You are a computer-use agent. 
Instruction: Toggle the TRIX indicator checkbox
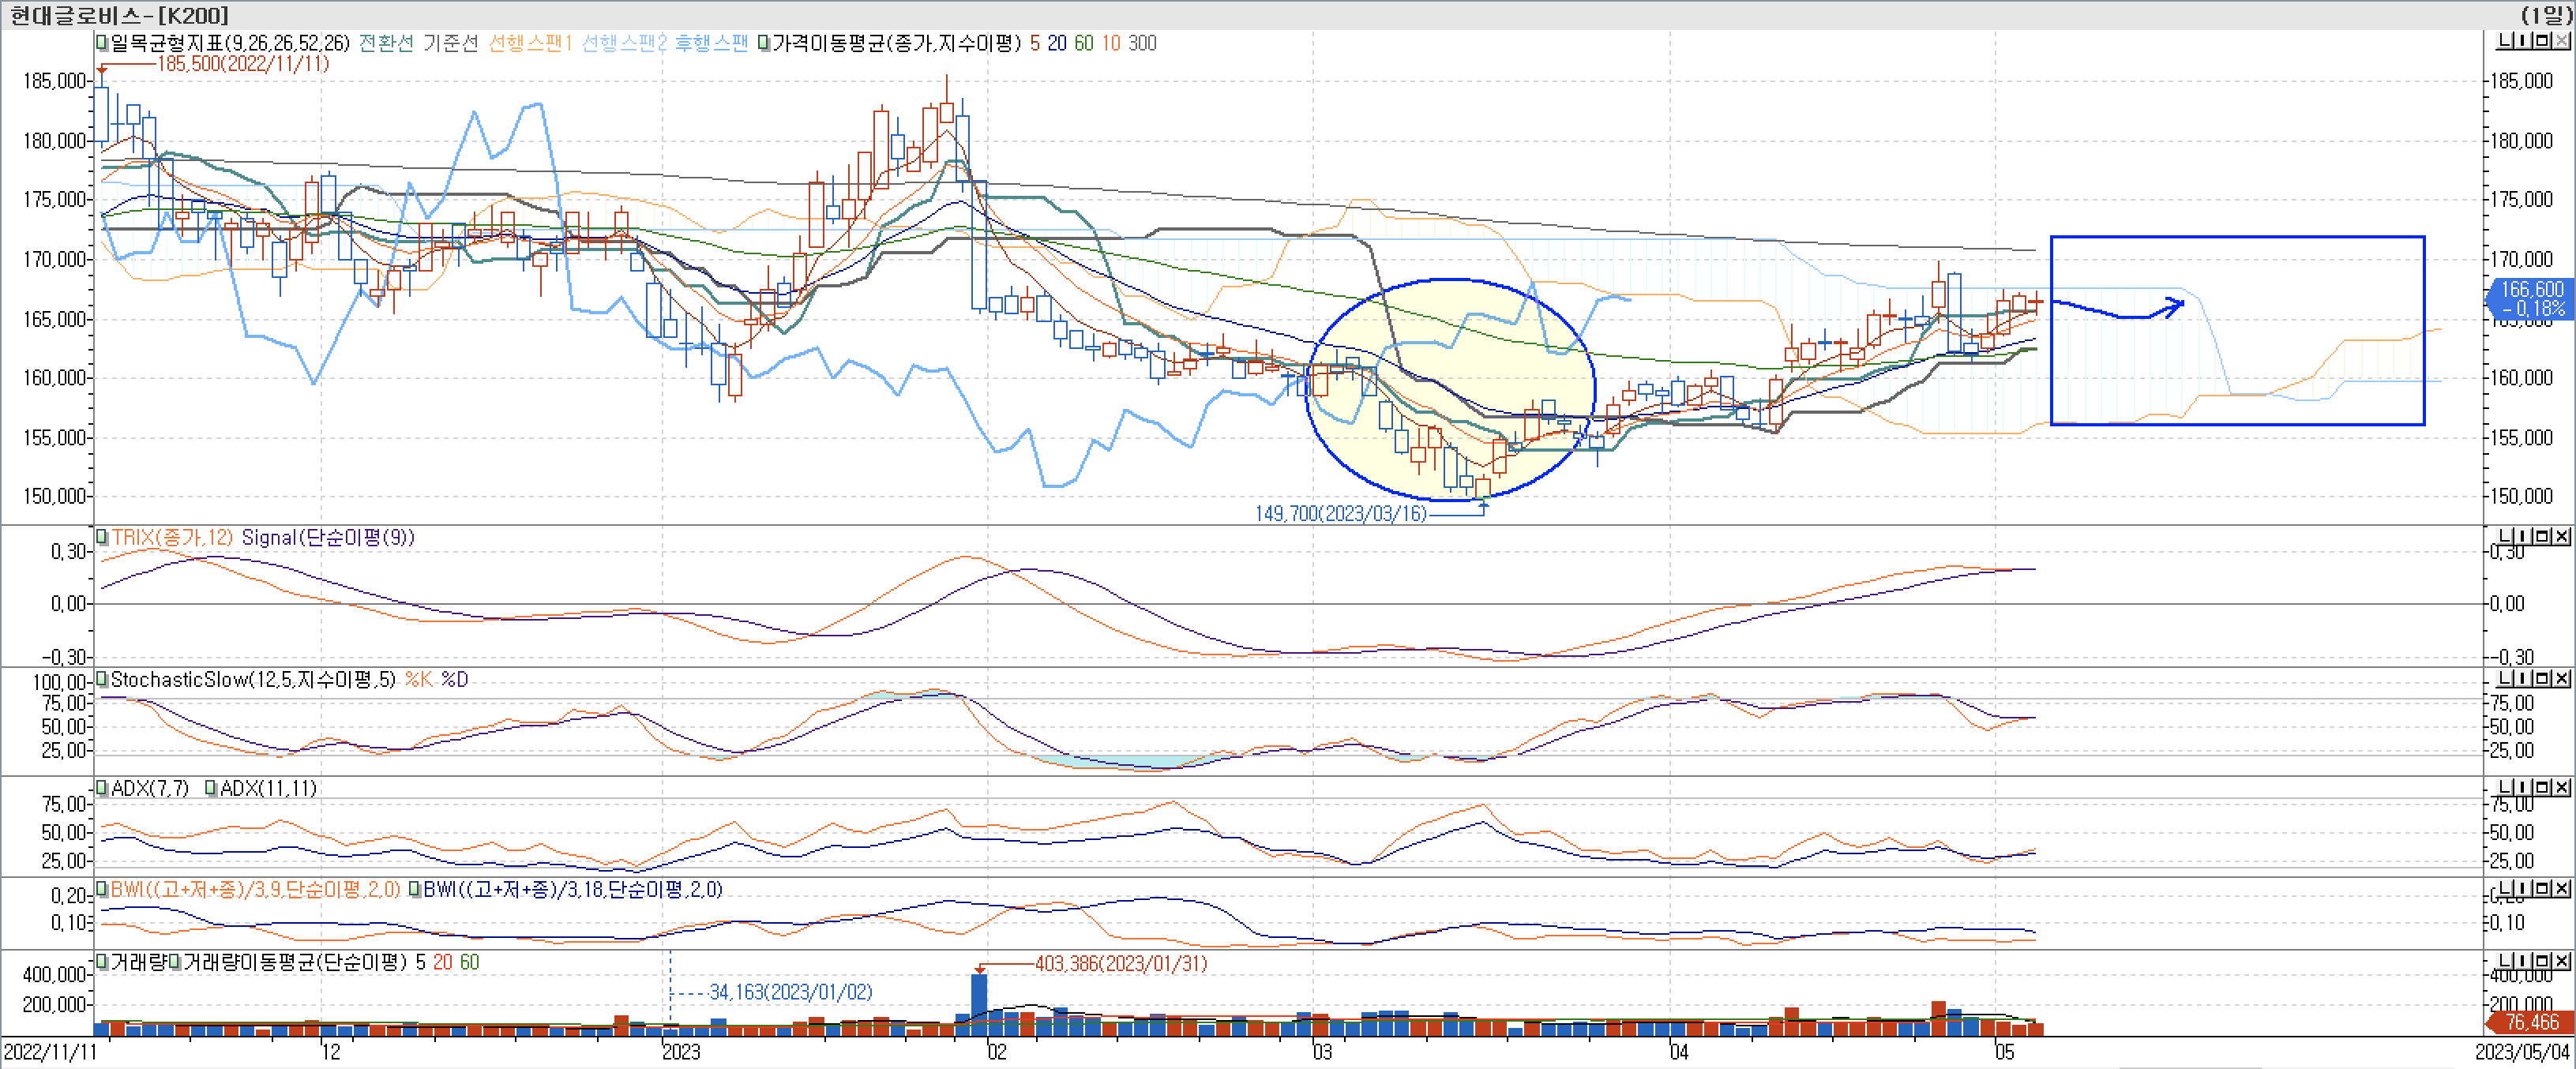(x=102, y=537)
